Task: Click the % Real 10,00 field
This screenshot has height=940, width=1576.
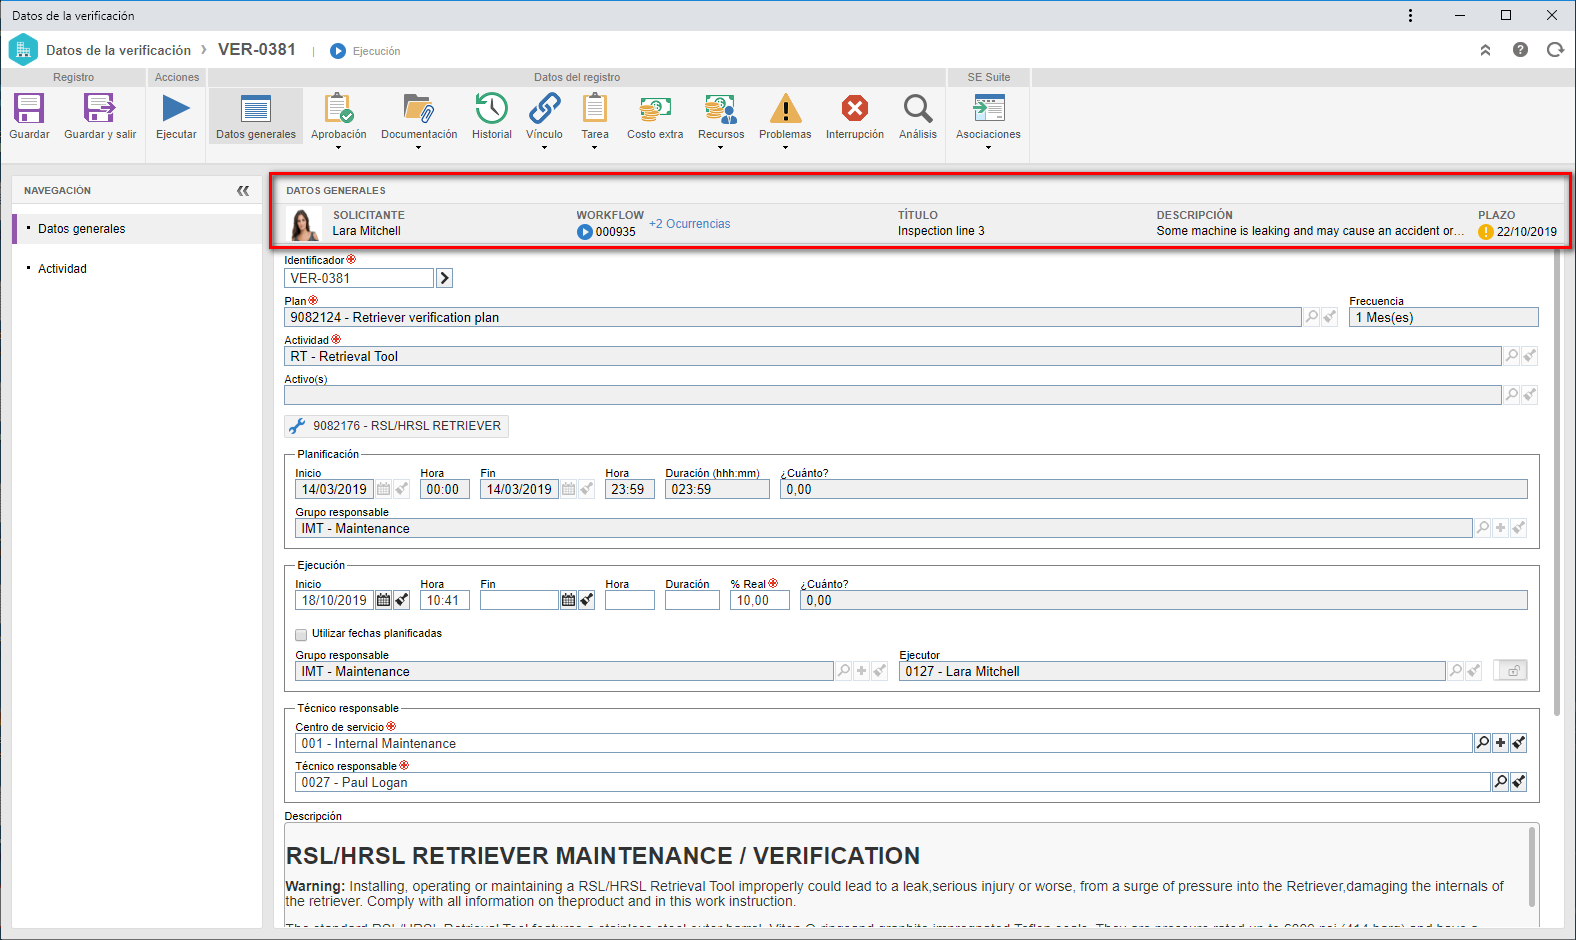Action: point(759,600)
